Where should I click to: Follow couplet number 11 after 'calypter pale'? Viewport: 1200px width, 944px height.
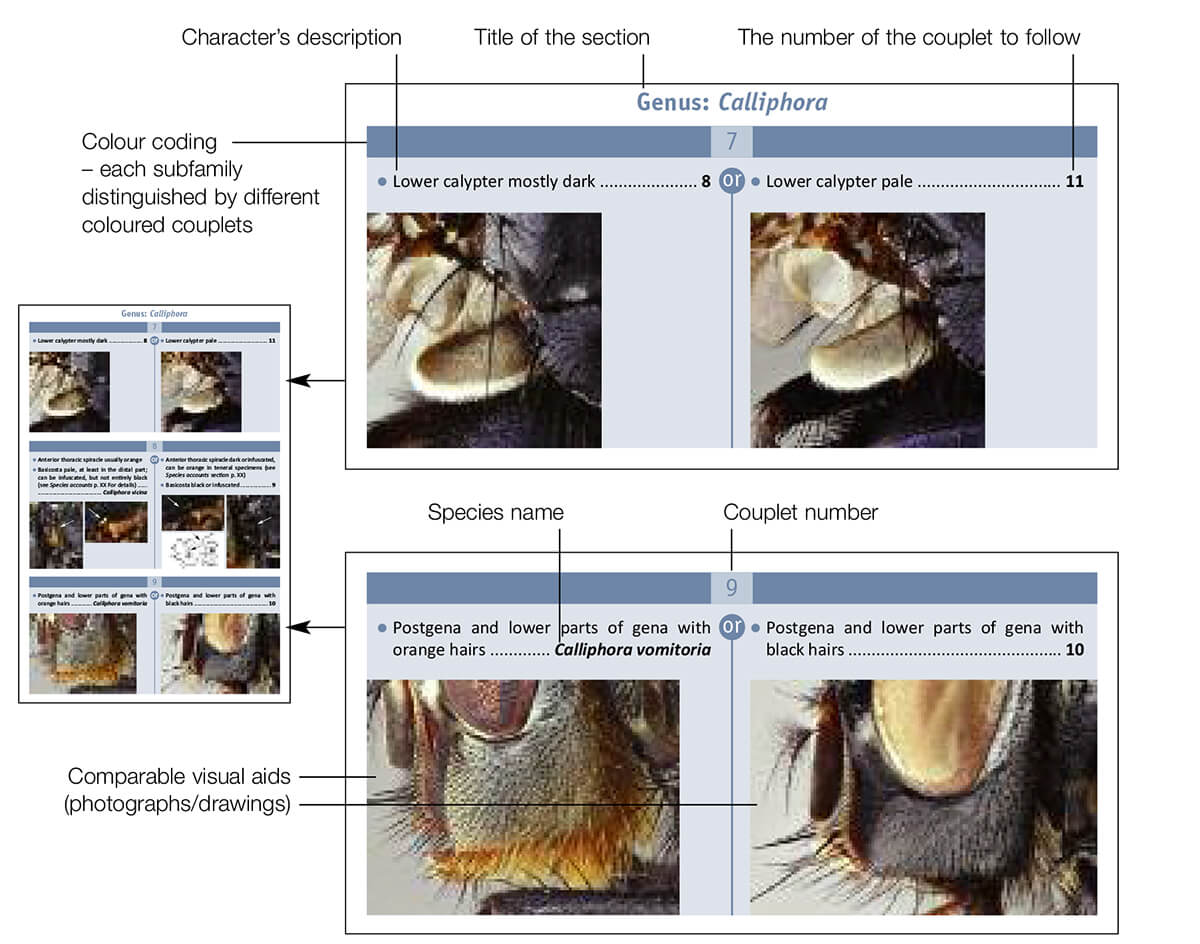click(x=1076, y=182)
